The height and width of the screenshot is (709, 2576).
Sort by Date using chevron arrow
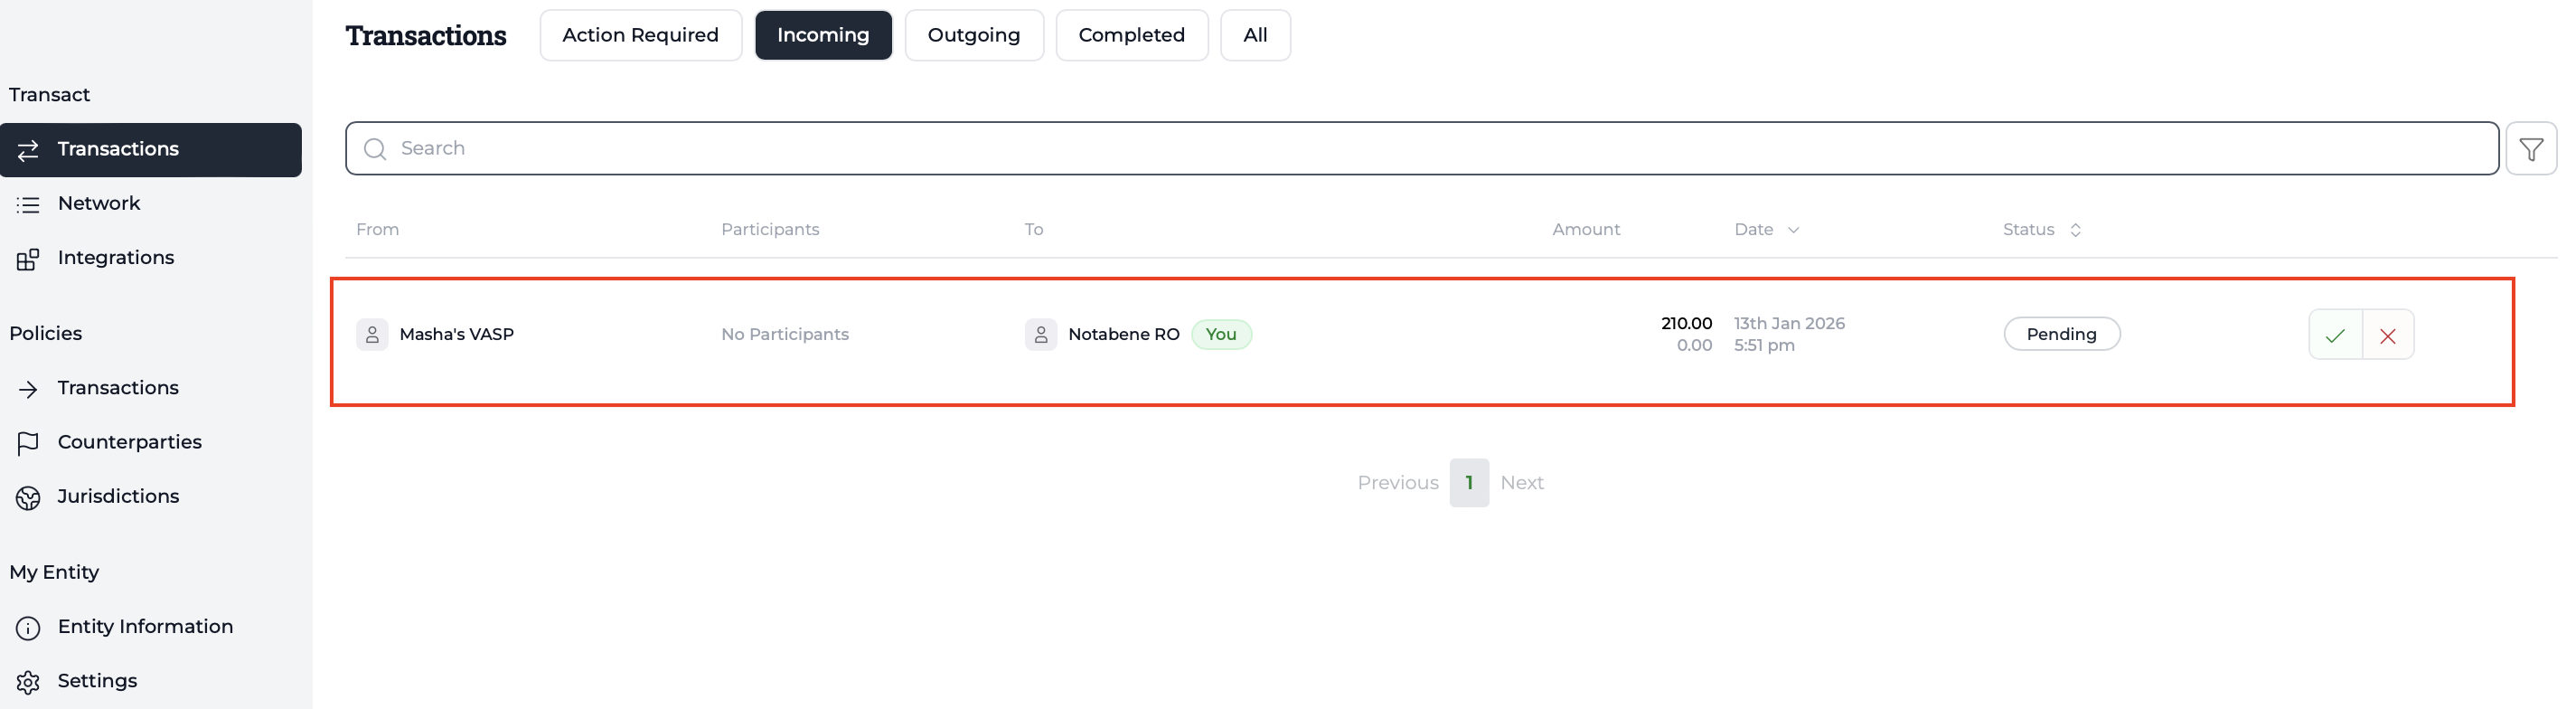1793,230
